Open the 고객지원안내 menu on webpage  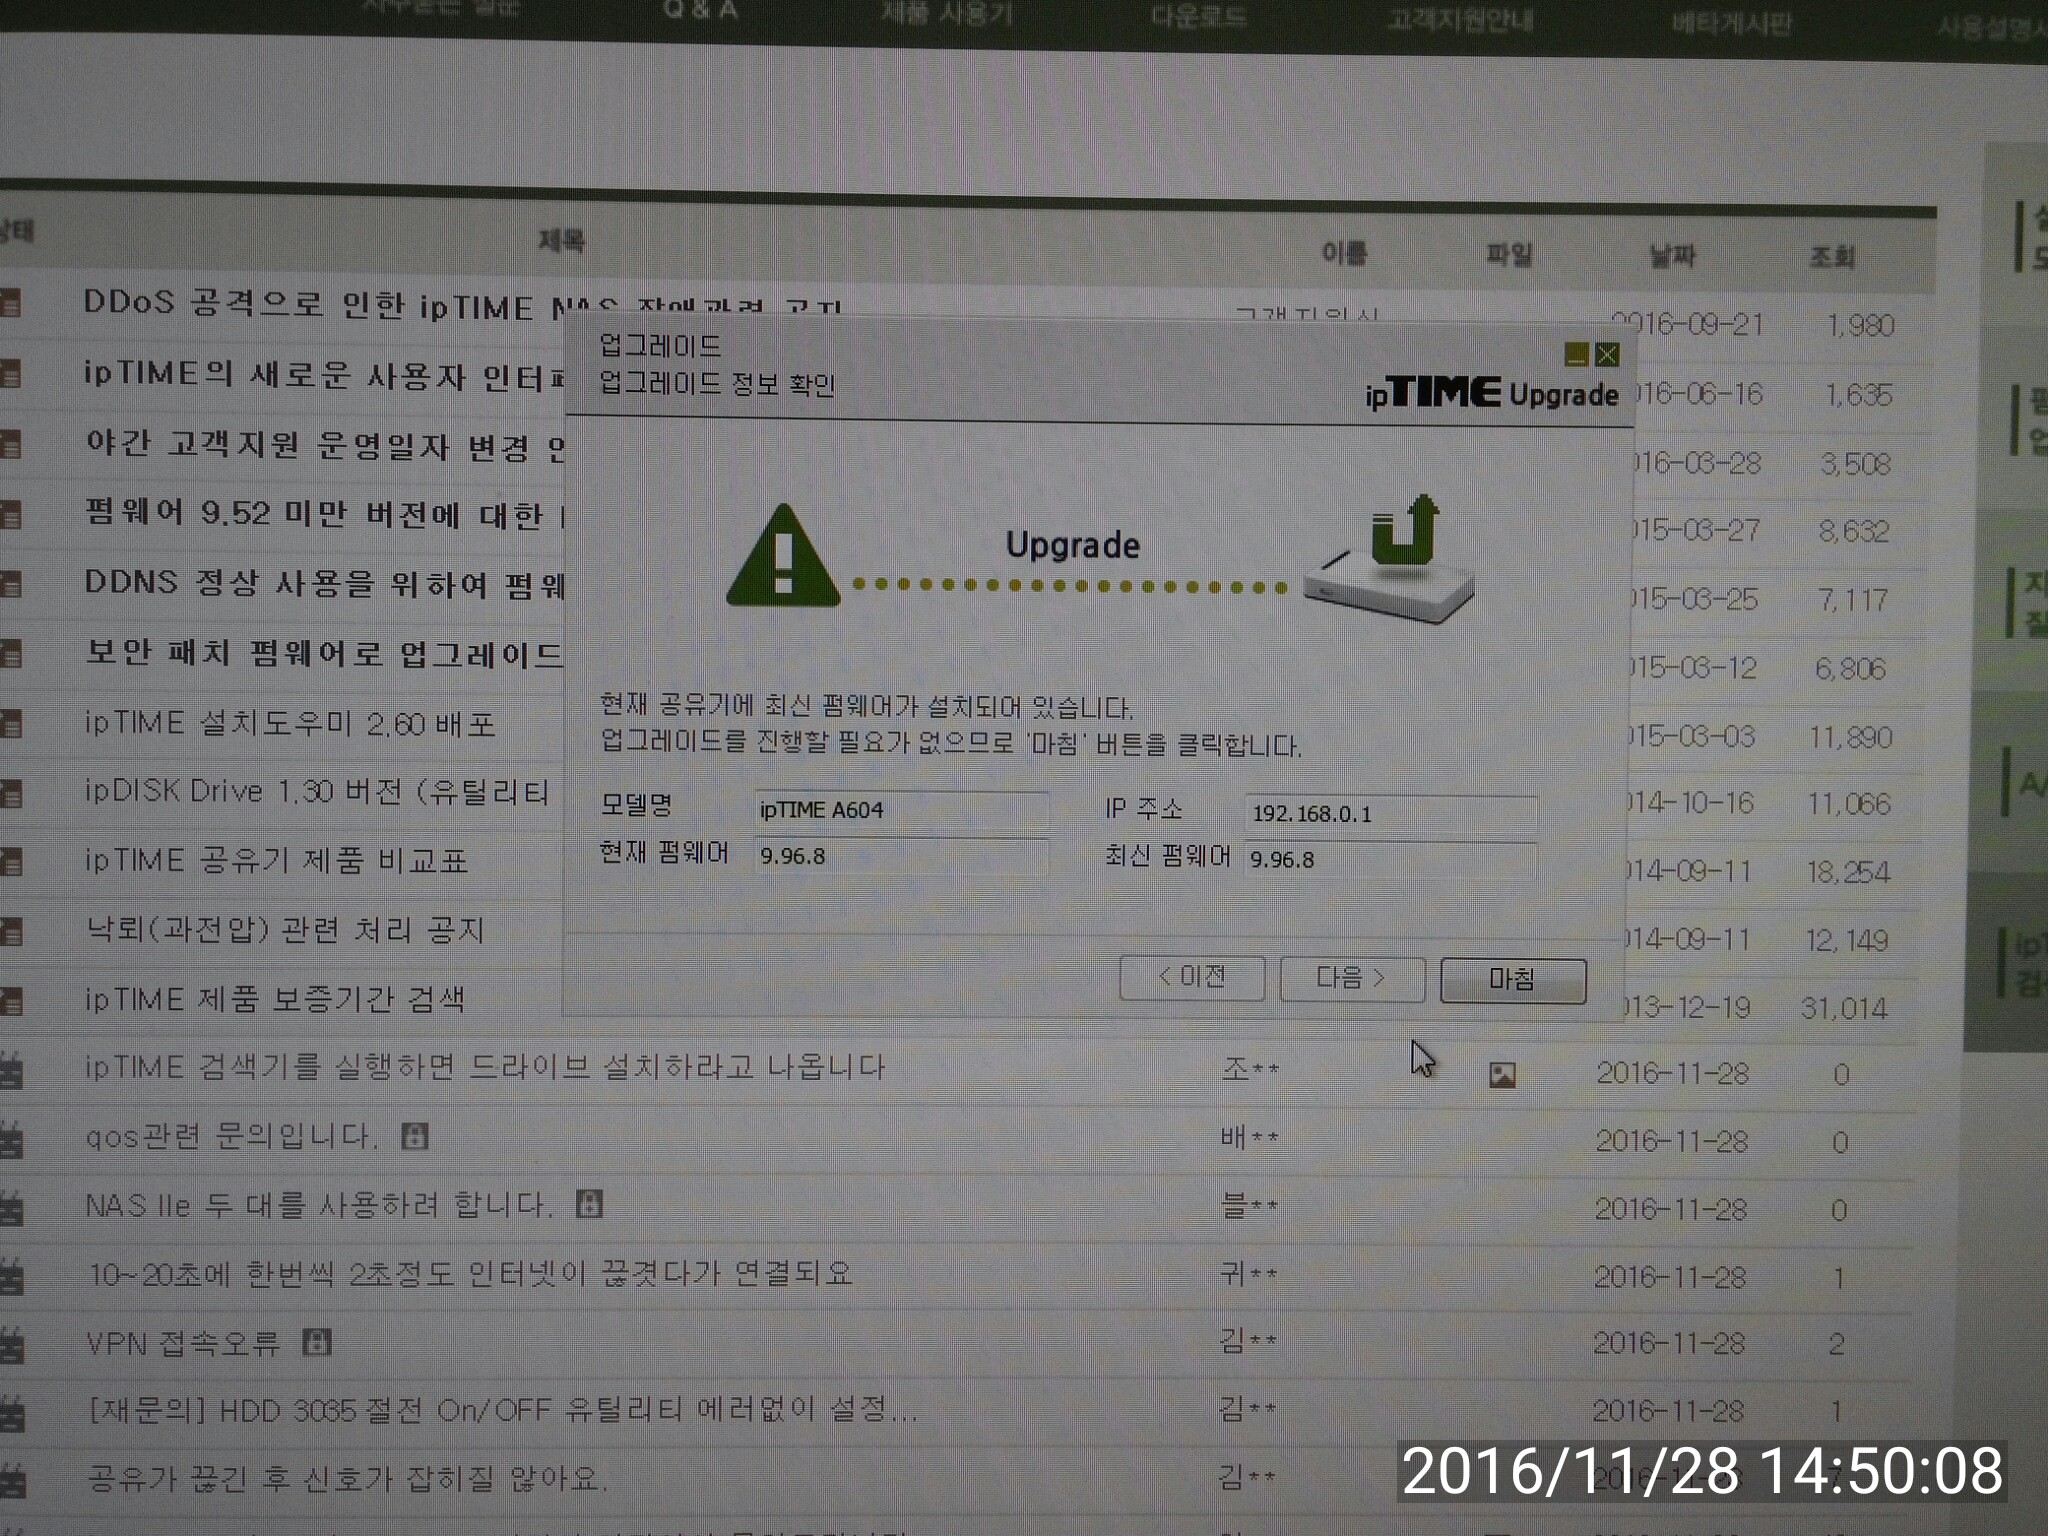[x=1460, y=20]
